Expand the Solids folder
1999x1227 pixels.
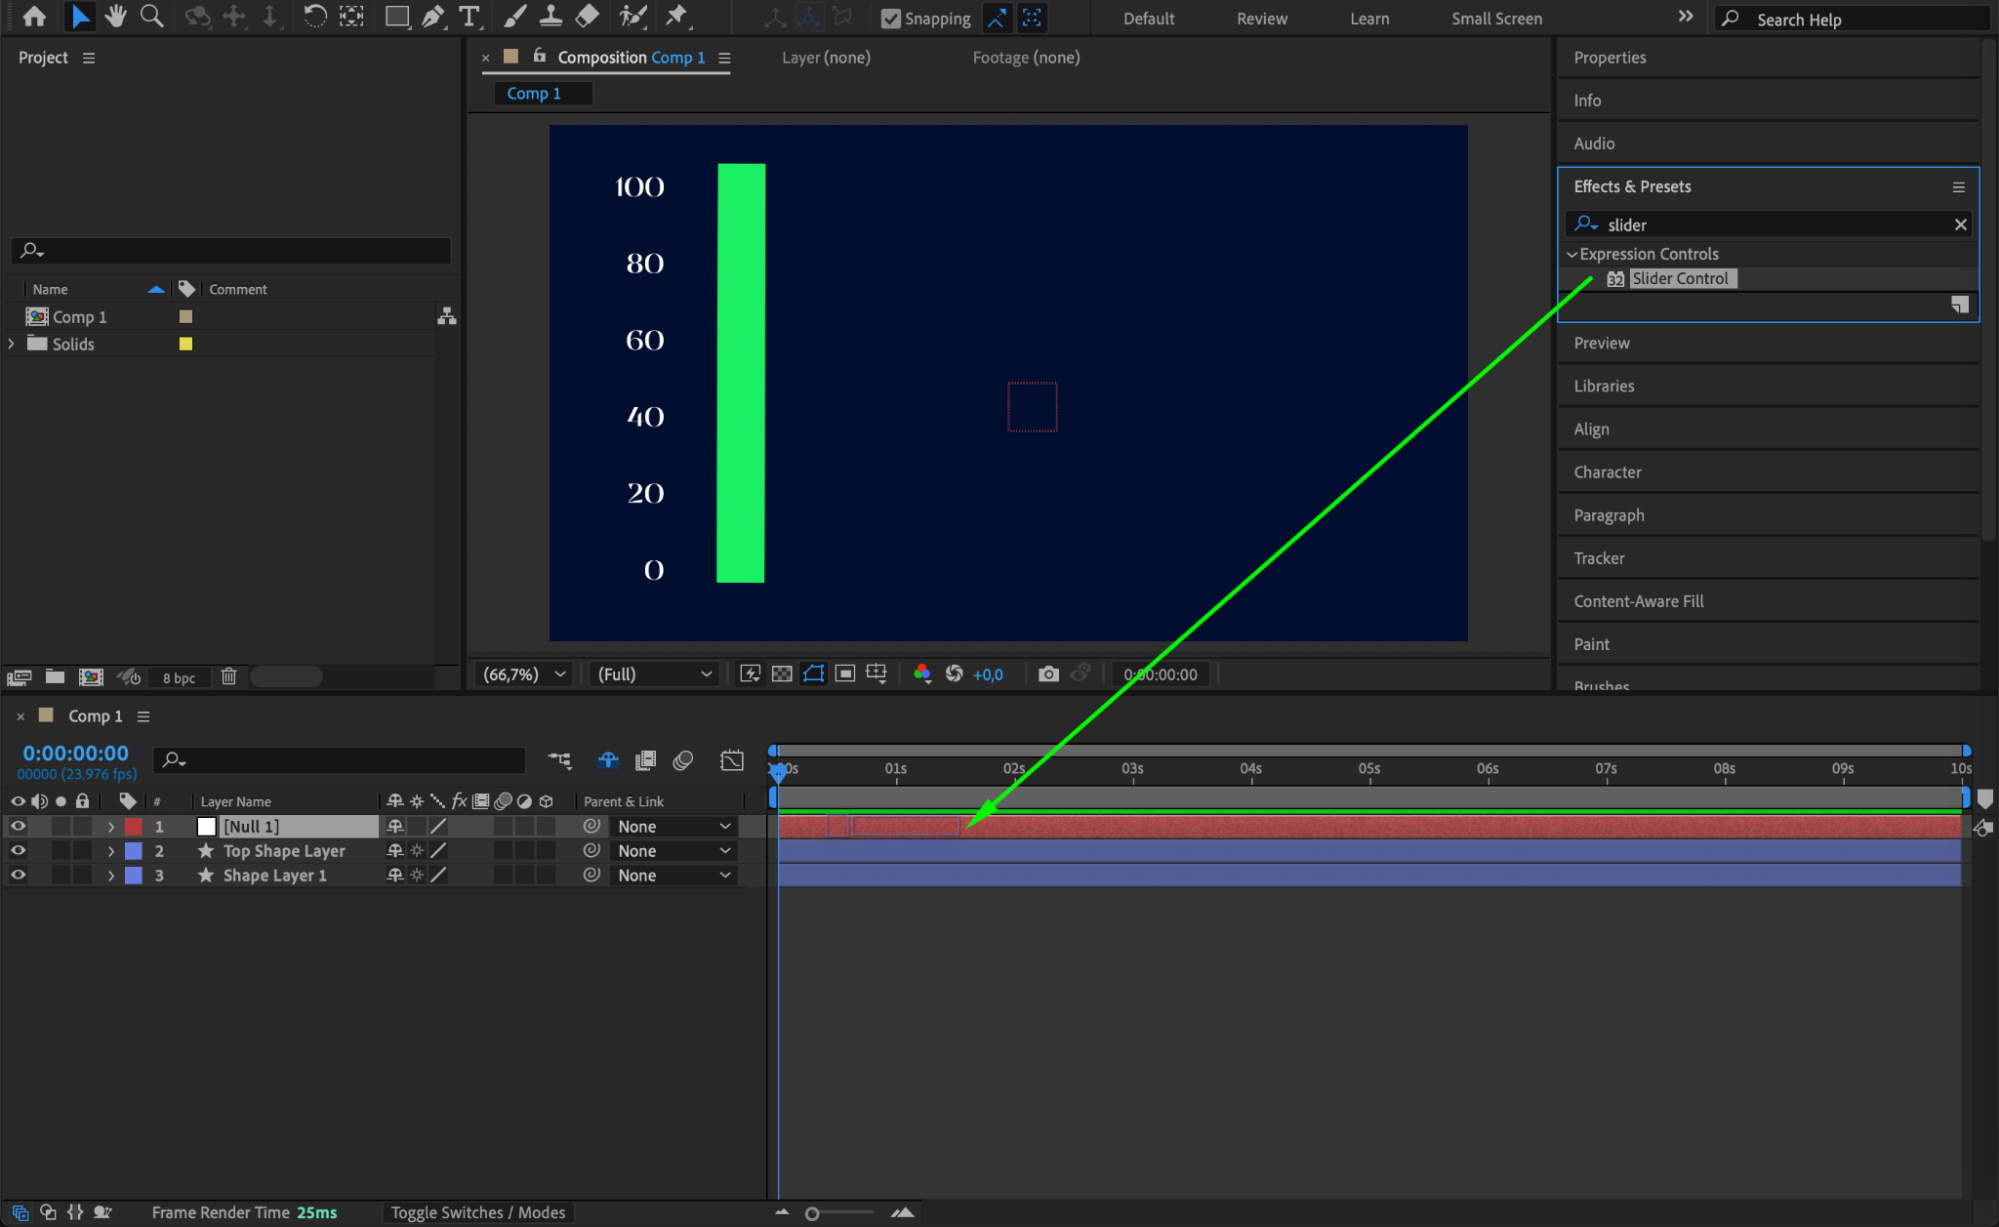point(12,344)
